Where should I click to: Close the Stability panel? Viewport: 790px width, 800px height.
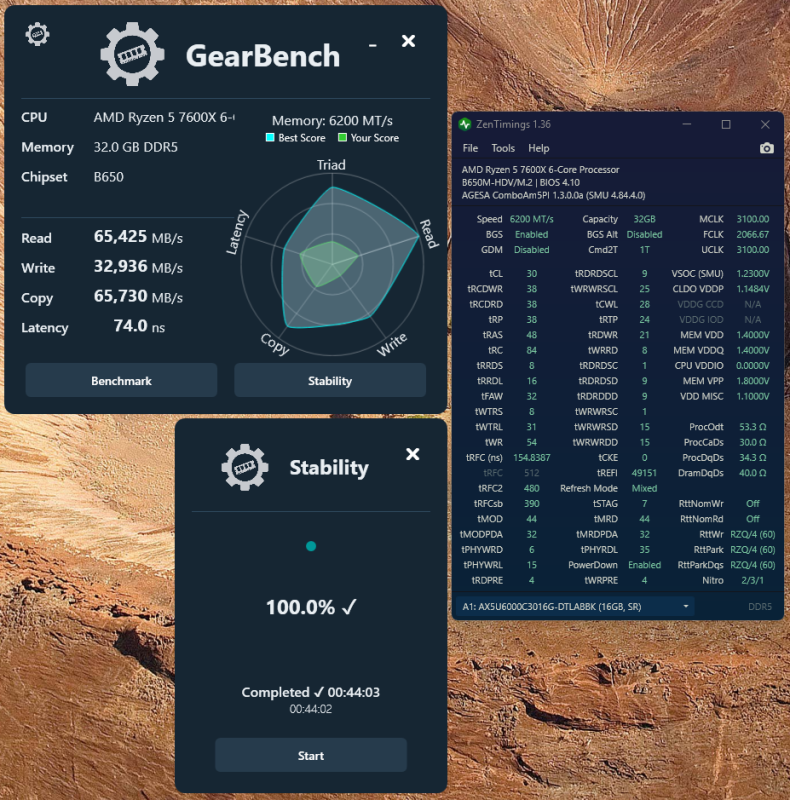point(412,454)
